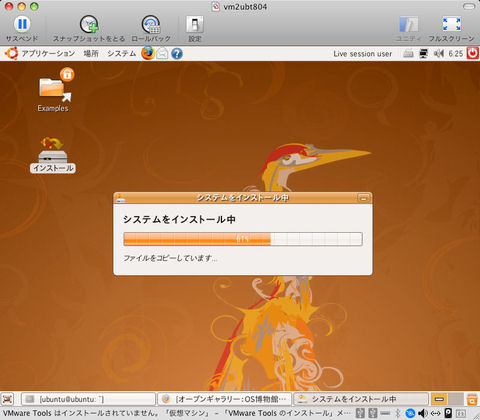Viewport: 480px width, 420px height.
Task: Click the network adapter arrows status icon
Action: [436, 414]
